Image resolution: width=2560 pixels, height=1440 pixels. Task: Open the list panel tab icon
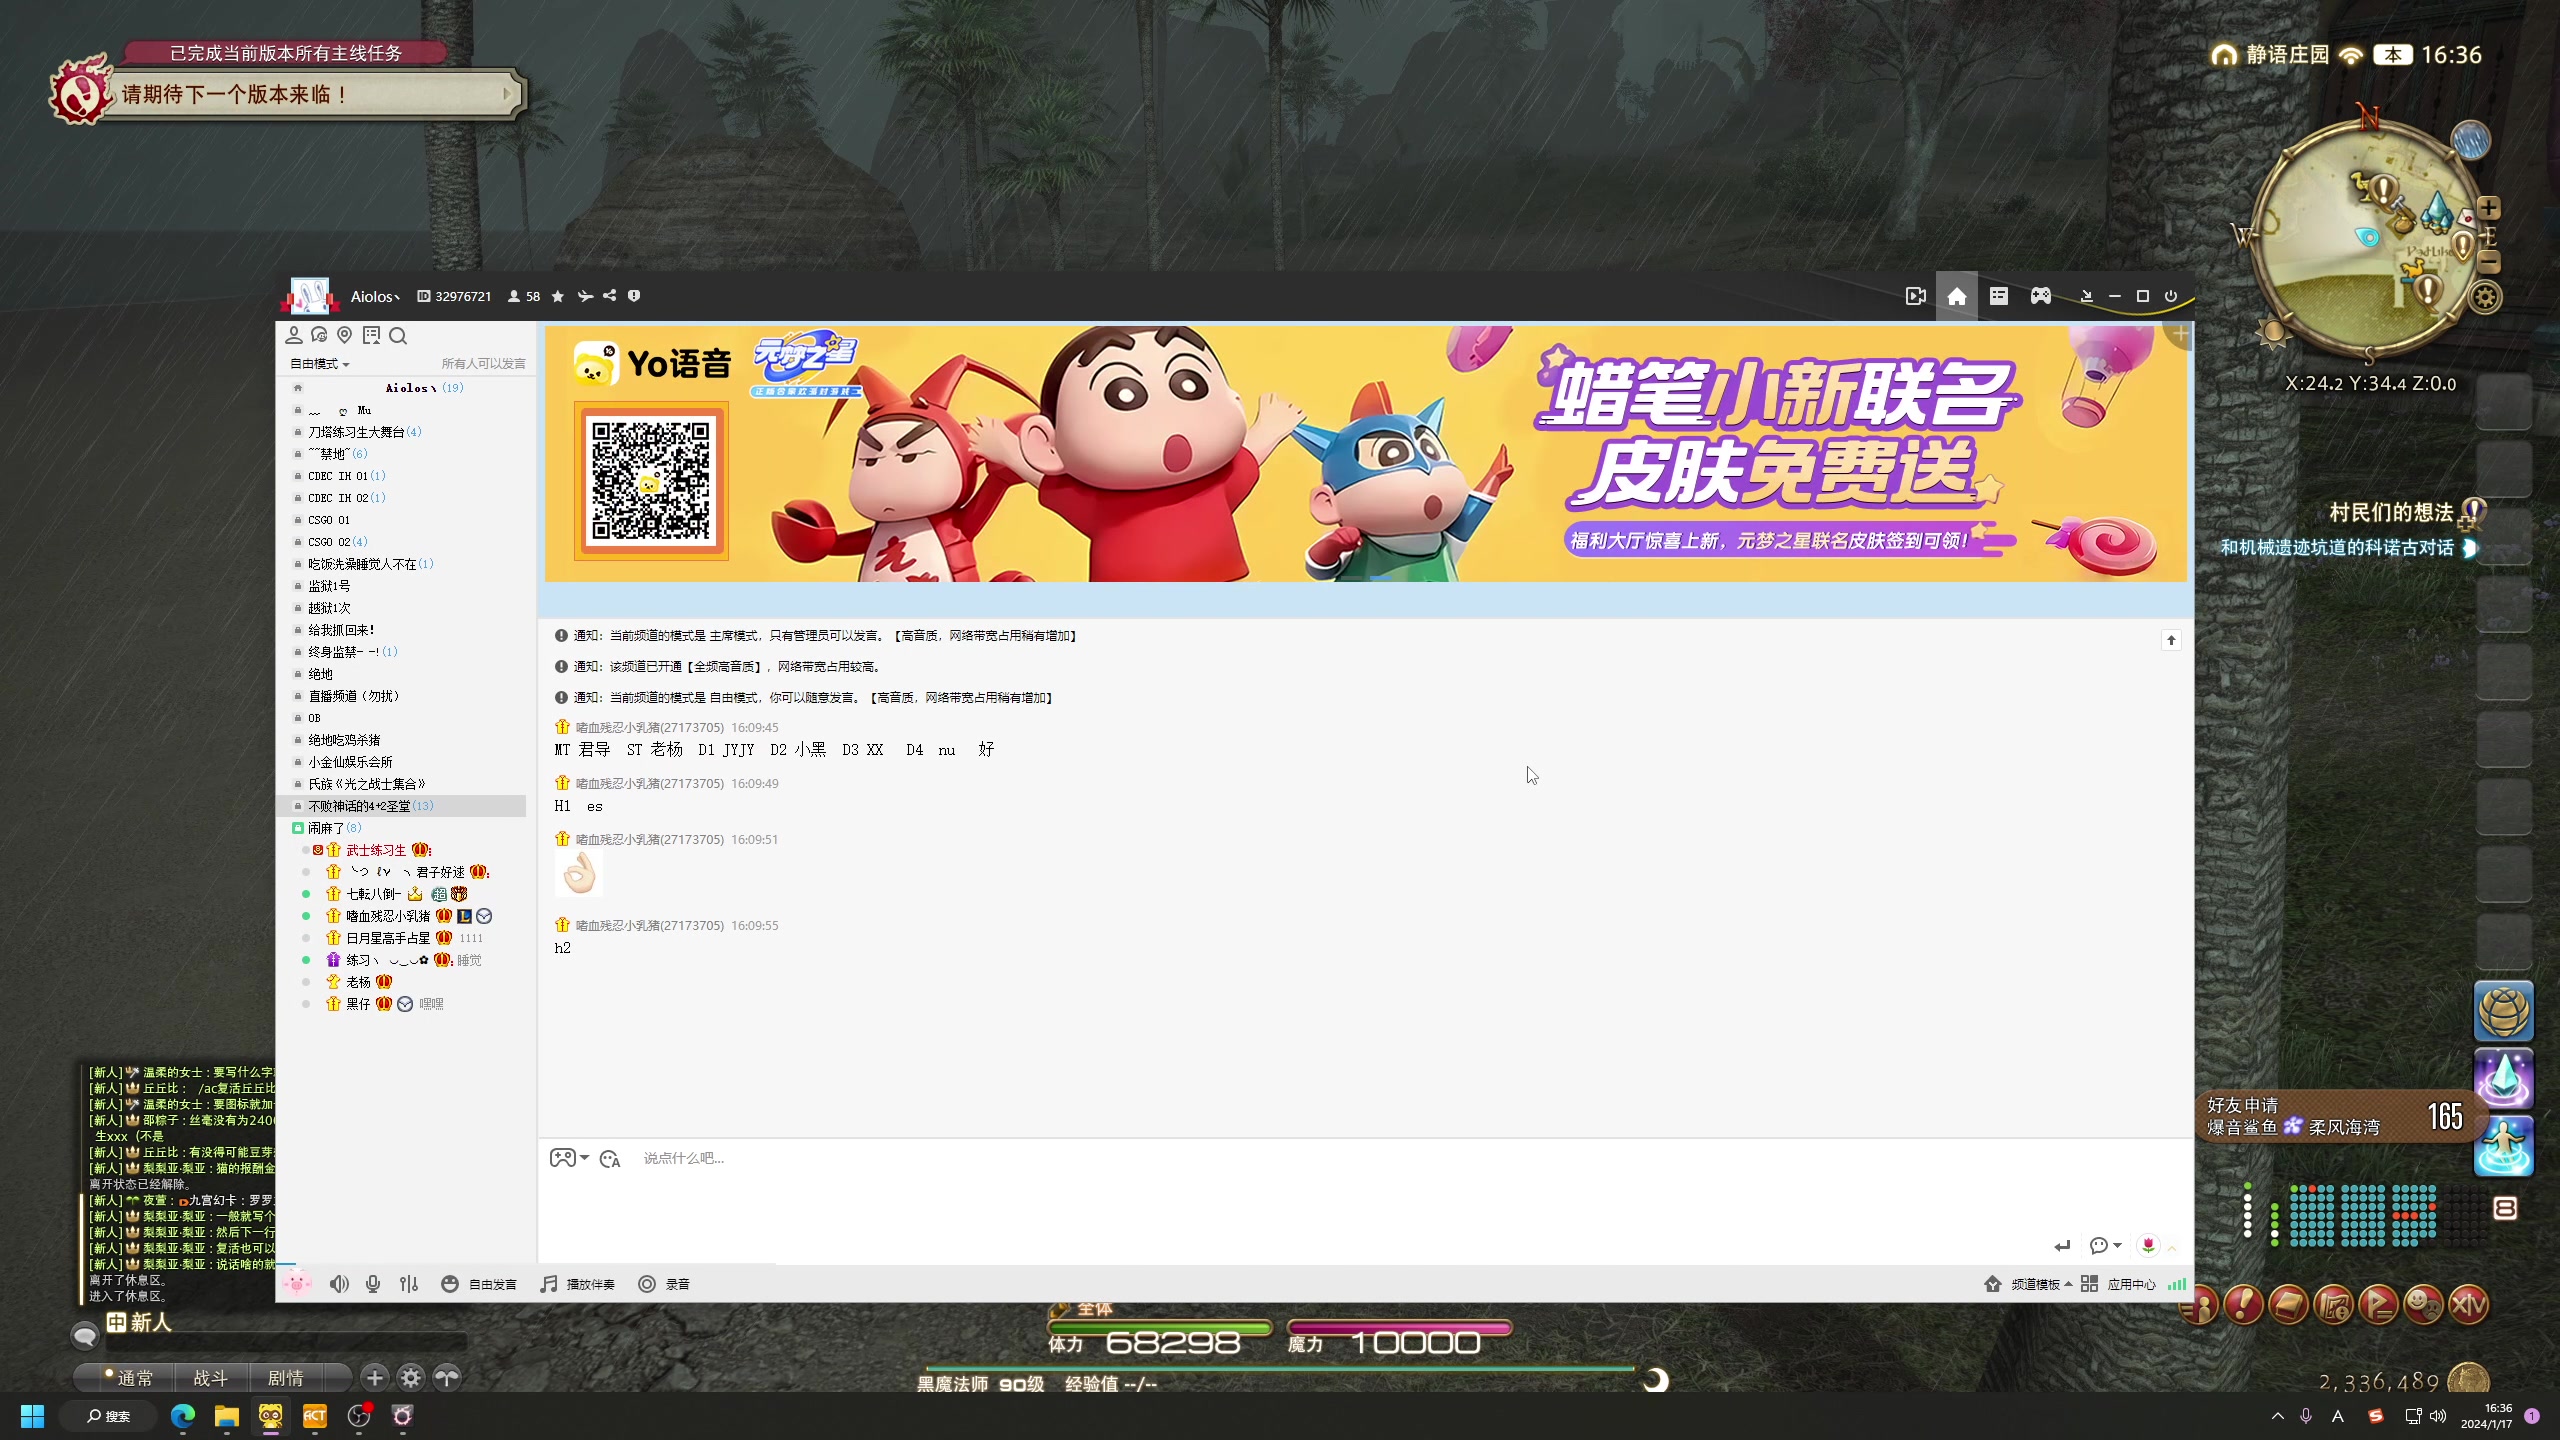(1999, 296)
